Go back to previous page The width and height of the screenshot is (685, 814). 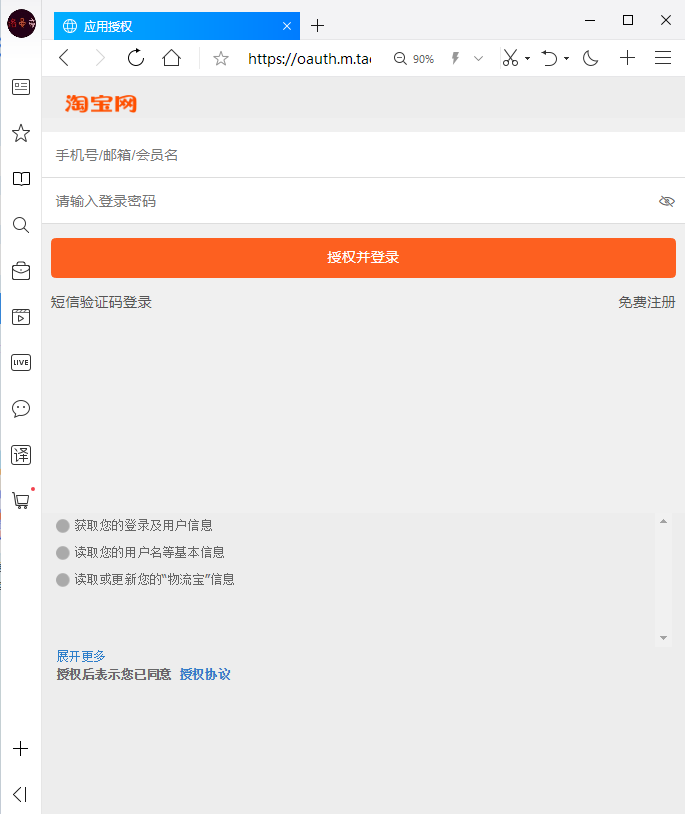click(64, 58)
